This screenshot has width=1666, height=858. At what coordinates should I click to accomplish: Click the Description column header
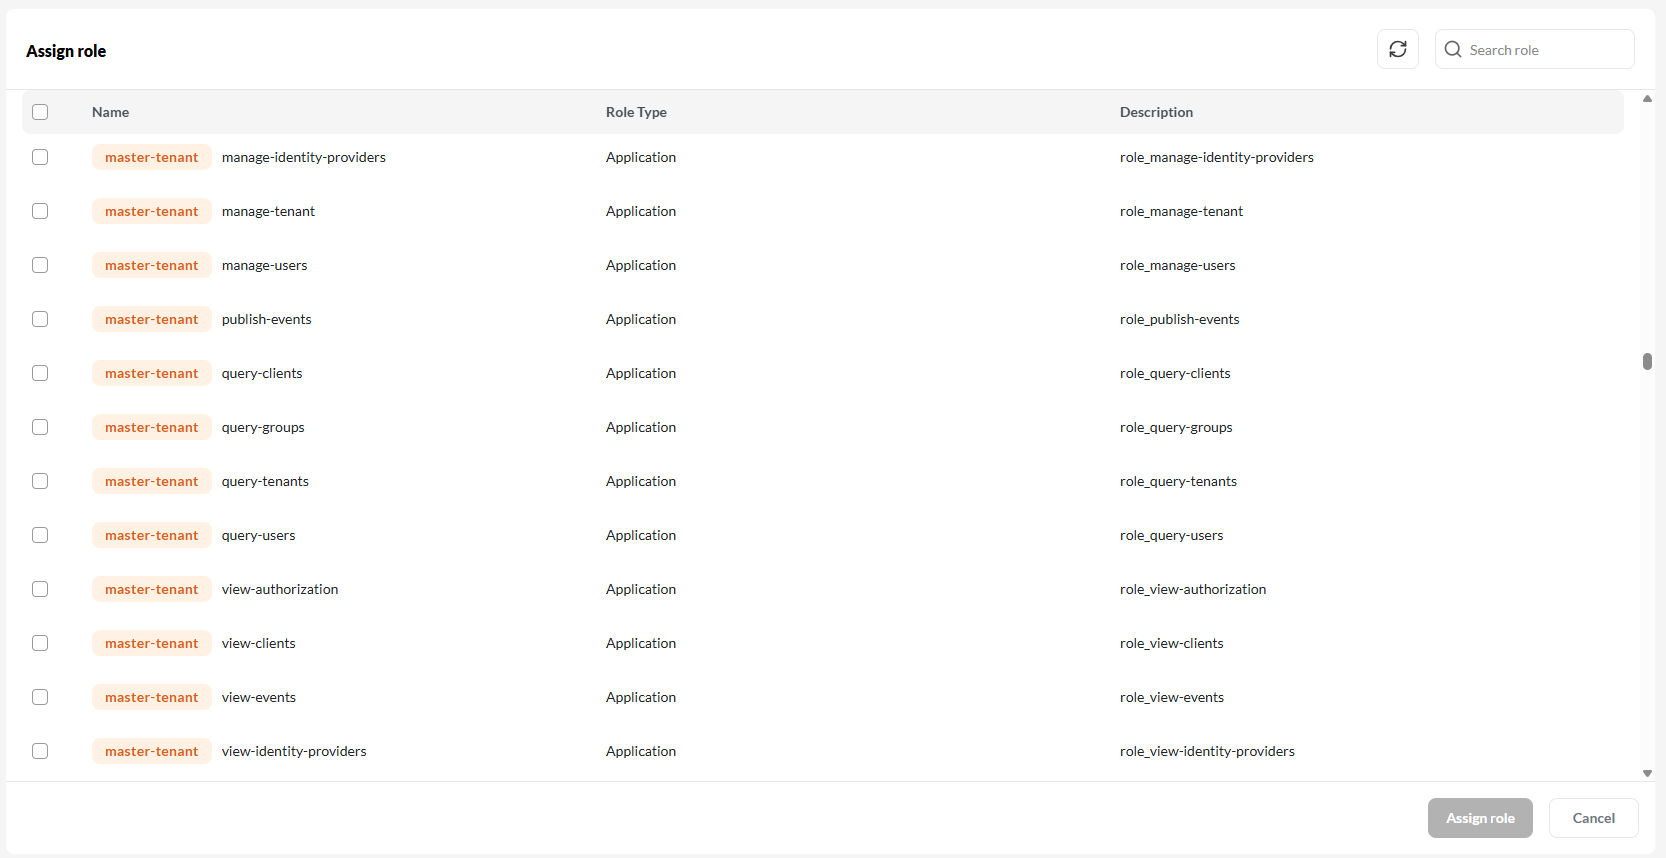point(1156,112)
